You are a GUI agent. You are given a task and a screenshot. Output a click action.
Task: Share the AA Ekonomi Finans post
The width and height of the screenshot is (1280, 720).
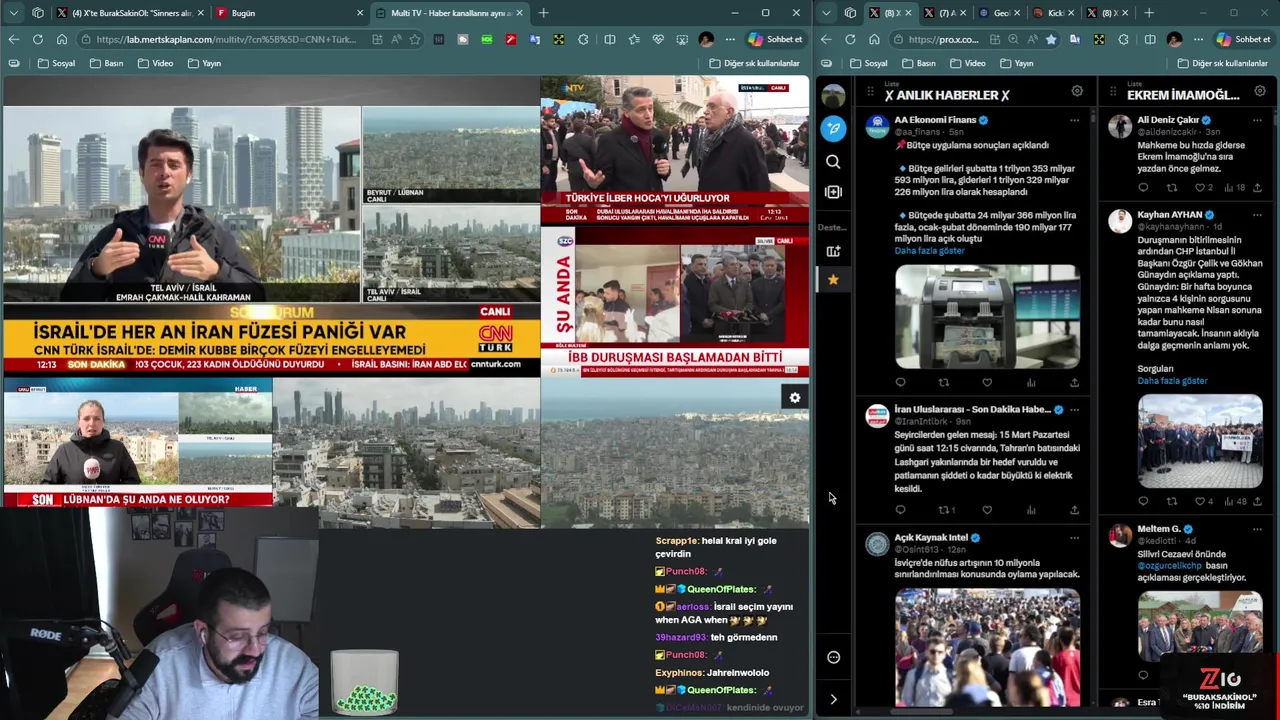pos(1074,382)
